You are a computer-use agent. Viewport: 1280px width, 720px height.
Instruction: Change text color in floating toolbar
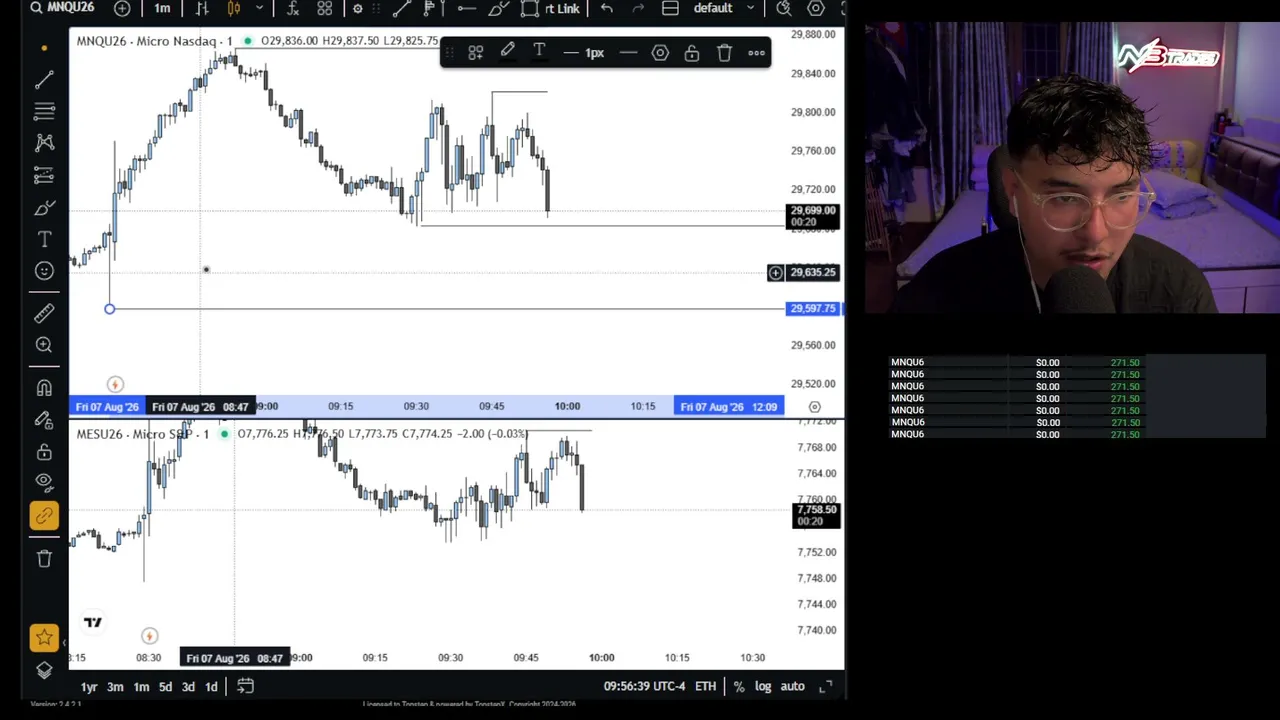[539, 52]
